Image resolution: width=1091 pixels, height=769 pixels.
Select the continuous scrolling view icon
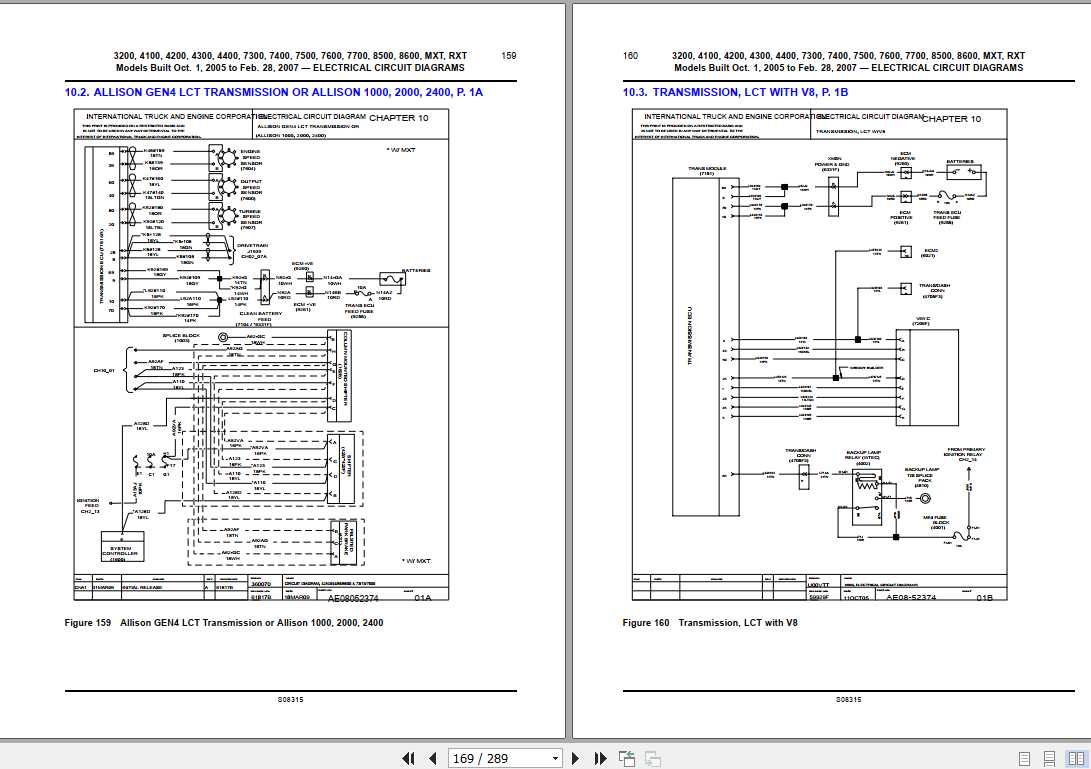1049,758
